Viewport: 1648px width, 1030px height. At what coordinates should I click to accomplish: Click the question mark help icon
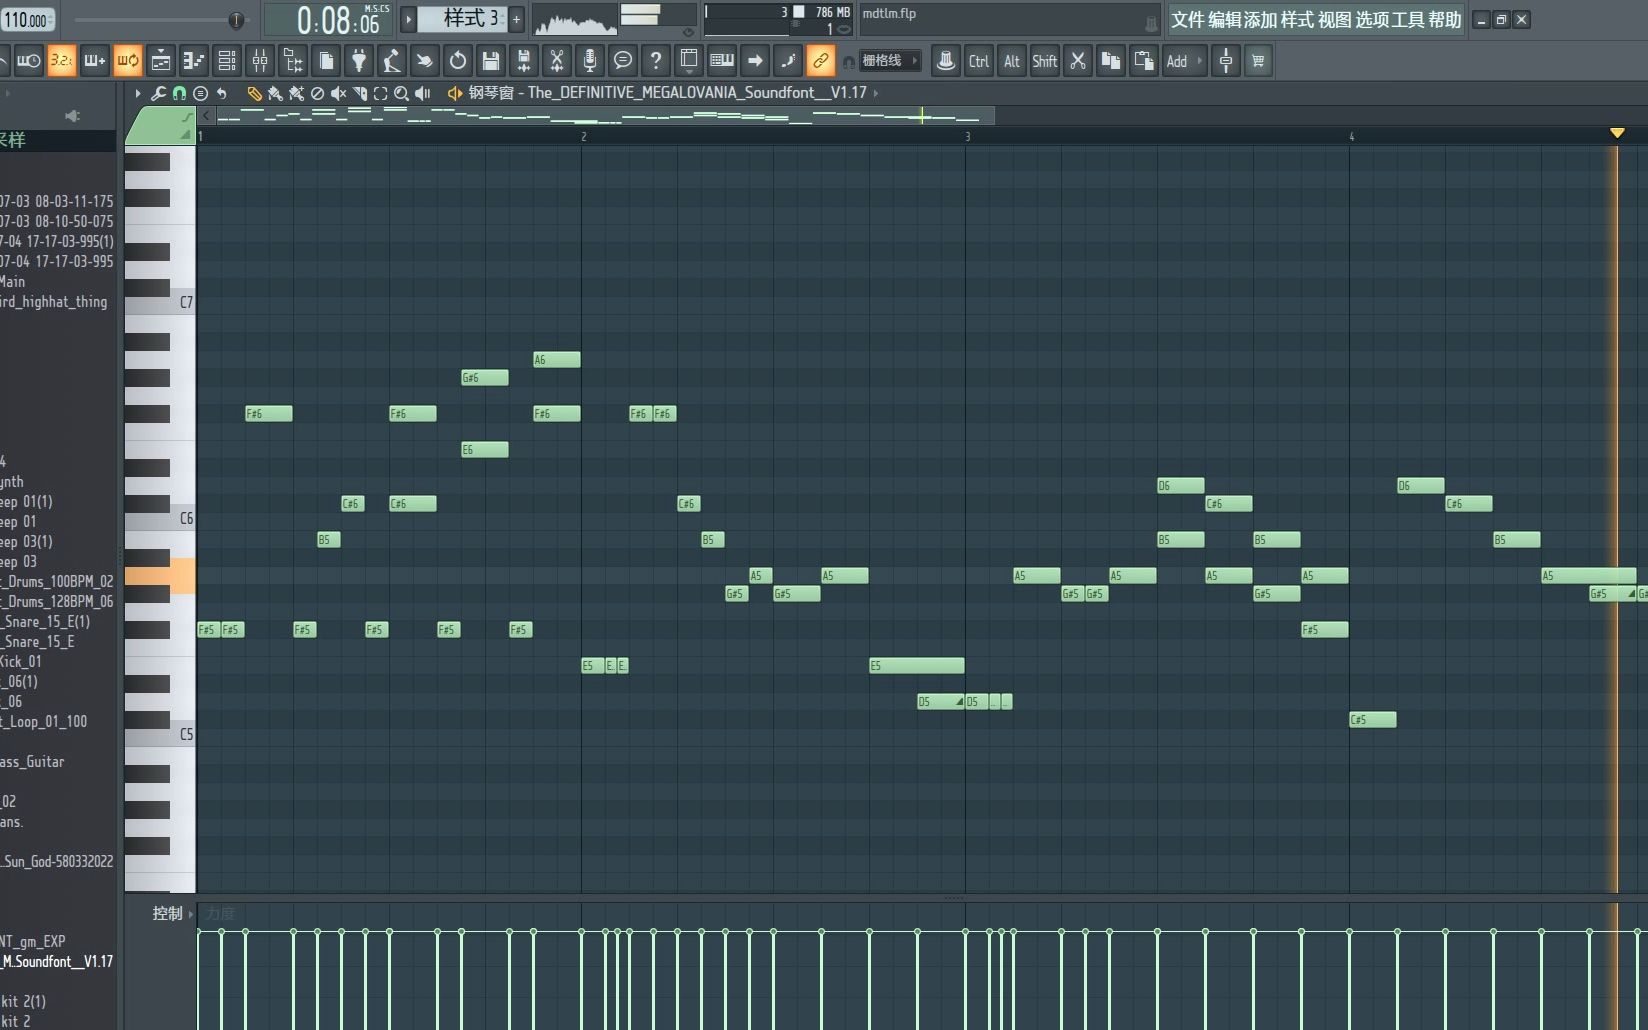point(656,61)
